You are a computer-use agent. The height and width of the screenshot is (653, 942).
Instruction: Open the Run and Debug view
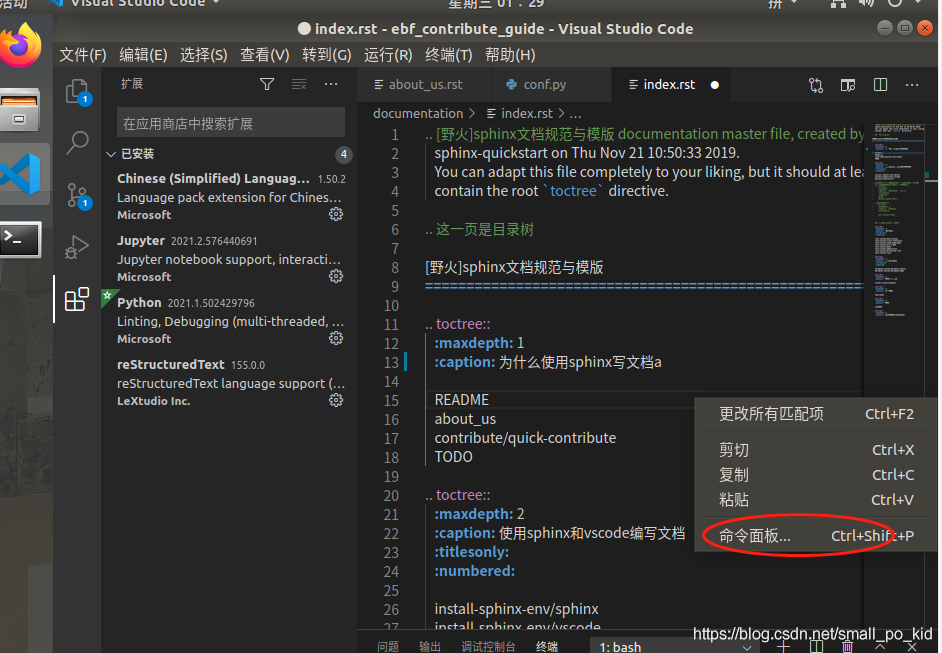[x=77, y=246]
